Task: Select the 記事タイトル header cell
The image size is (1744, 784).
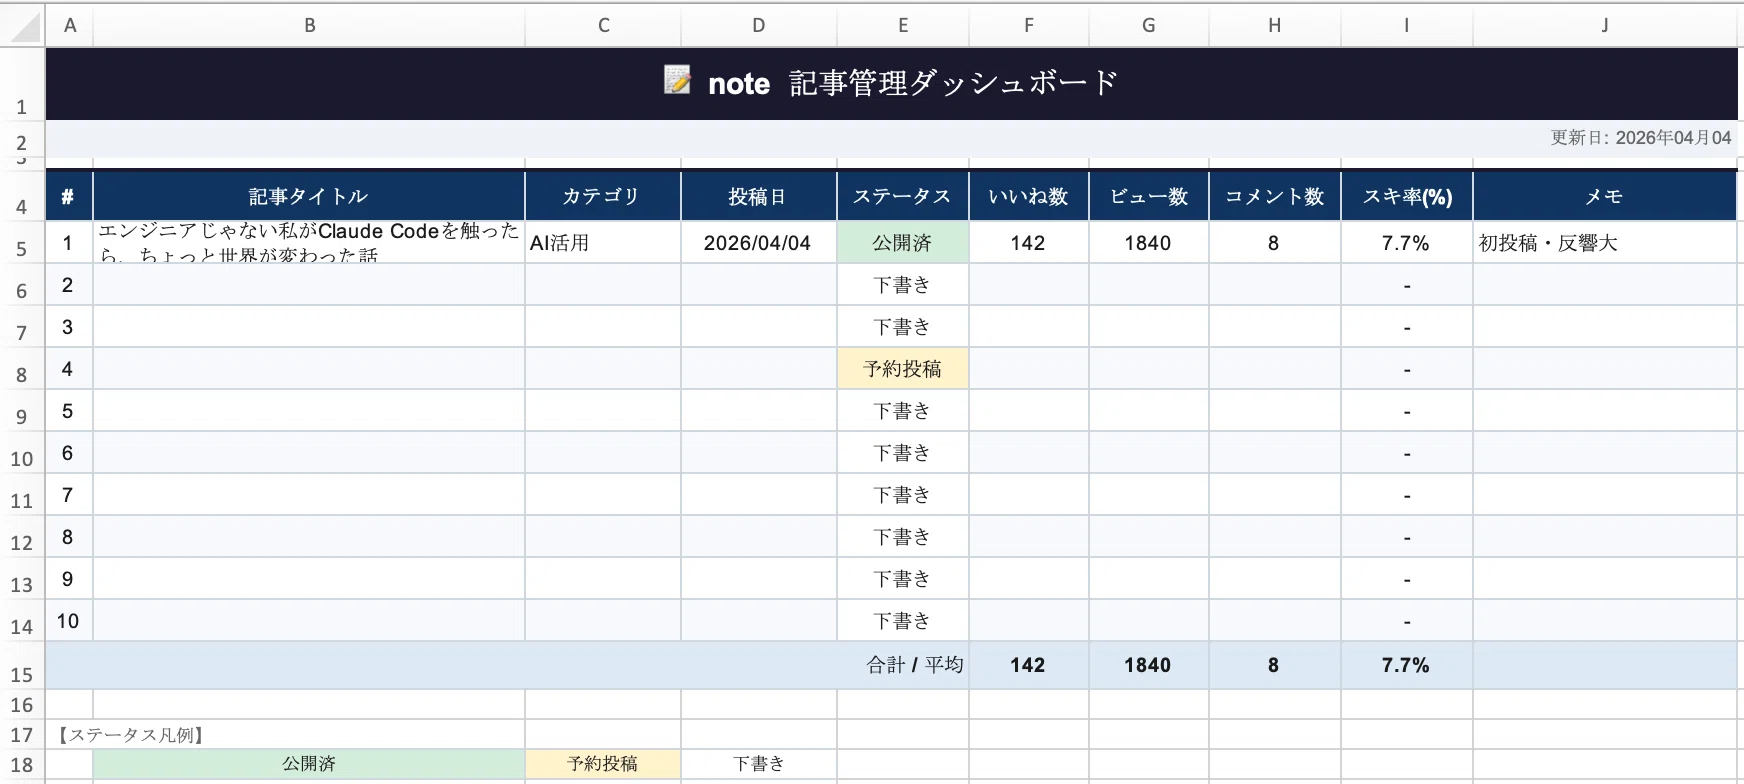Action: [309, 196]
